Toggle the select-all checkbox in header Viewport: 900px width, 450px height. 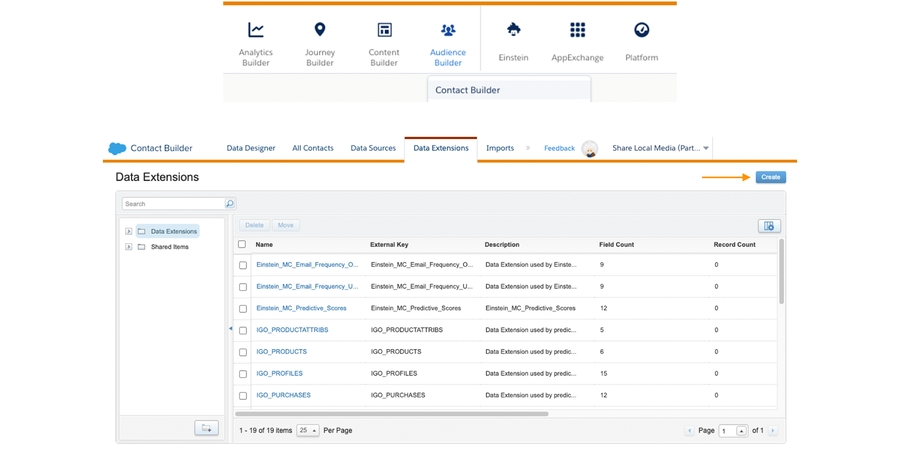click(x=242, y=244)
